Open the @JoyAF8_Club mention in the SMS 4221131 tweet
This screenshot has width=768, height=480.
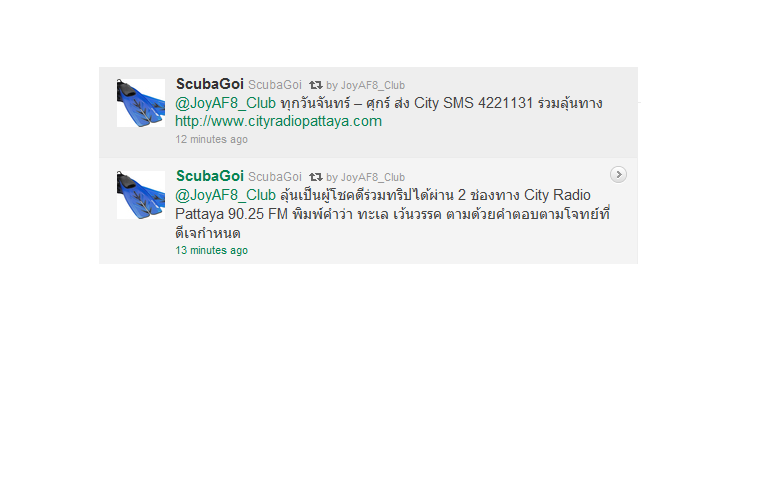(225, 103)
